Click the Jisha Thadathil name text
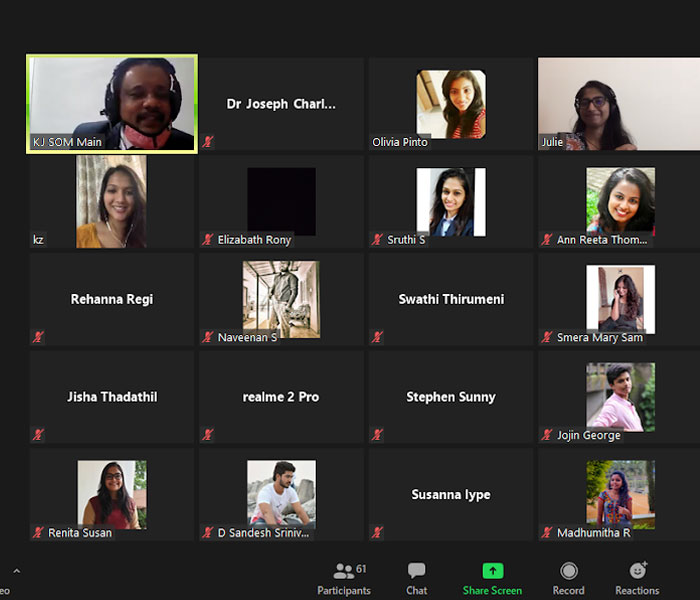Image resolution: width=700 pixels, height=600 pixels. click(x=112, y=397)
